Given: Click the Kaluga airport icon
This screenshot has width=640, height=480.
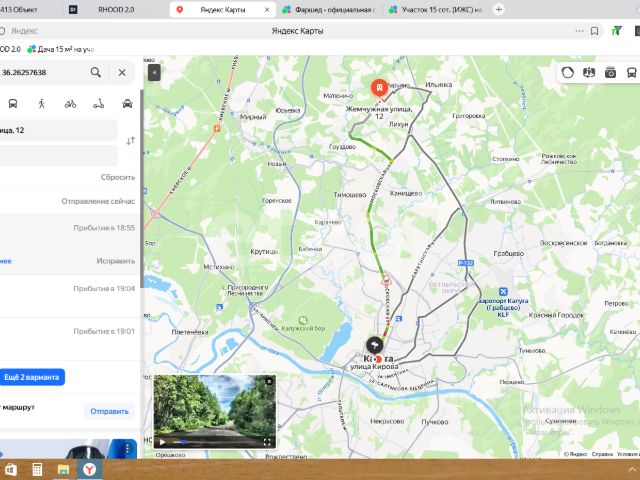Looking at the screenshot, I should (x=503, y=291).
